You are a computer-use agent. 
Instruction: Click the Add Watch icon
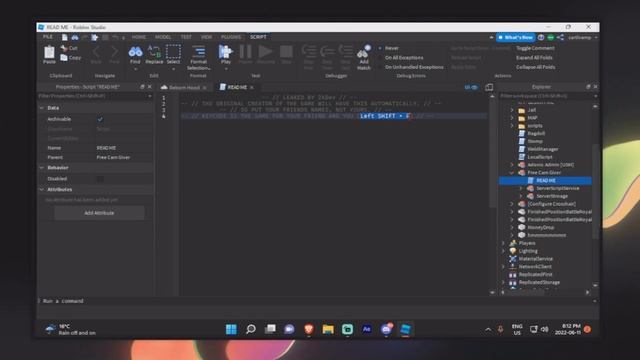(x=363, y=52)
